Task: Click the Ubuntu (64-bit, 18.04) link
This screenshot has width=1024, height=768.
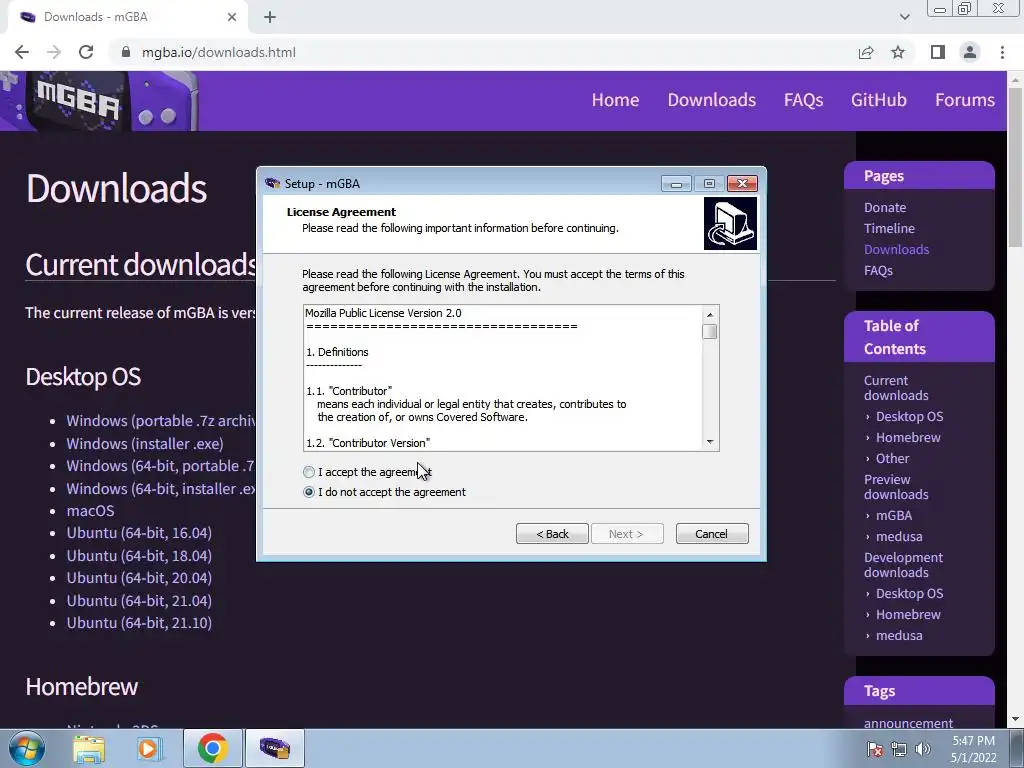Action: point(139,556)
